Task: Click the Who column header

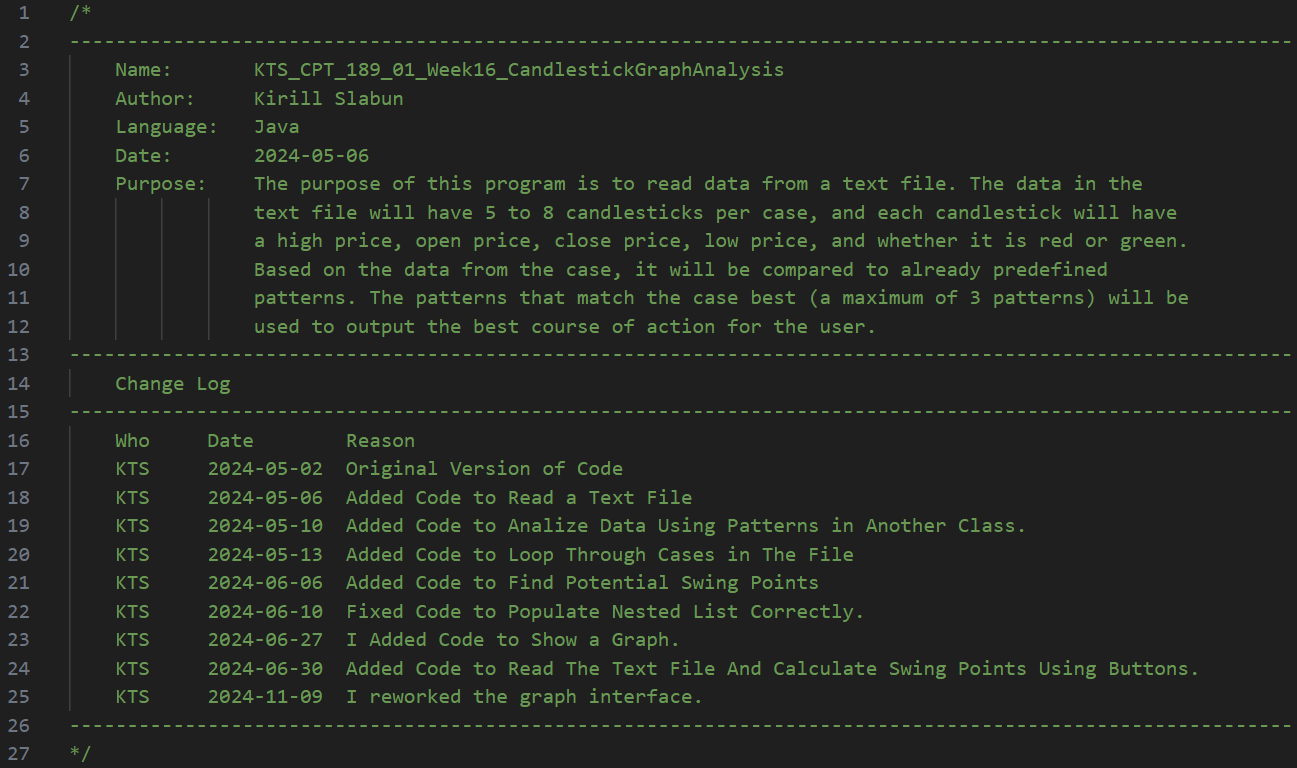Action: click(x=132, y=441)
